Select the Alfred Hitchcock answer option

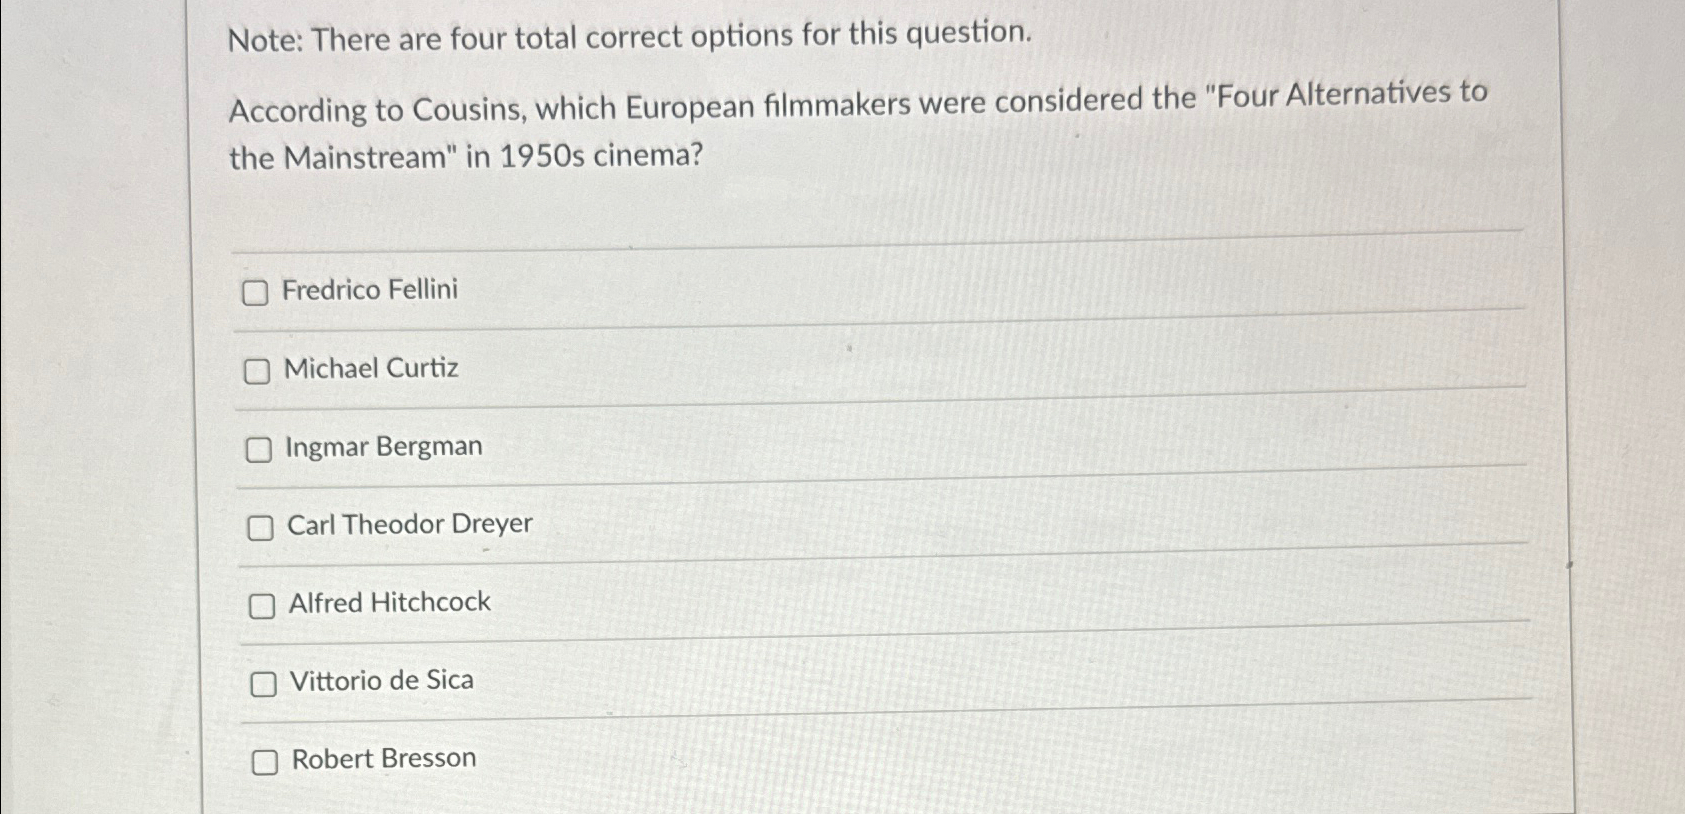pos(389,602)
